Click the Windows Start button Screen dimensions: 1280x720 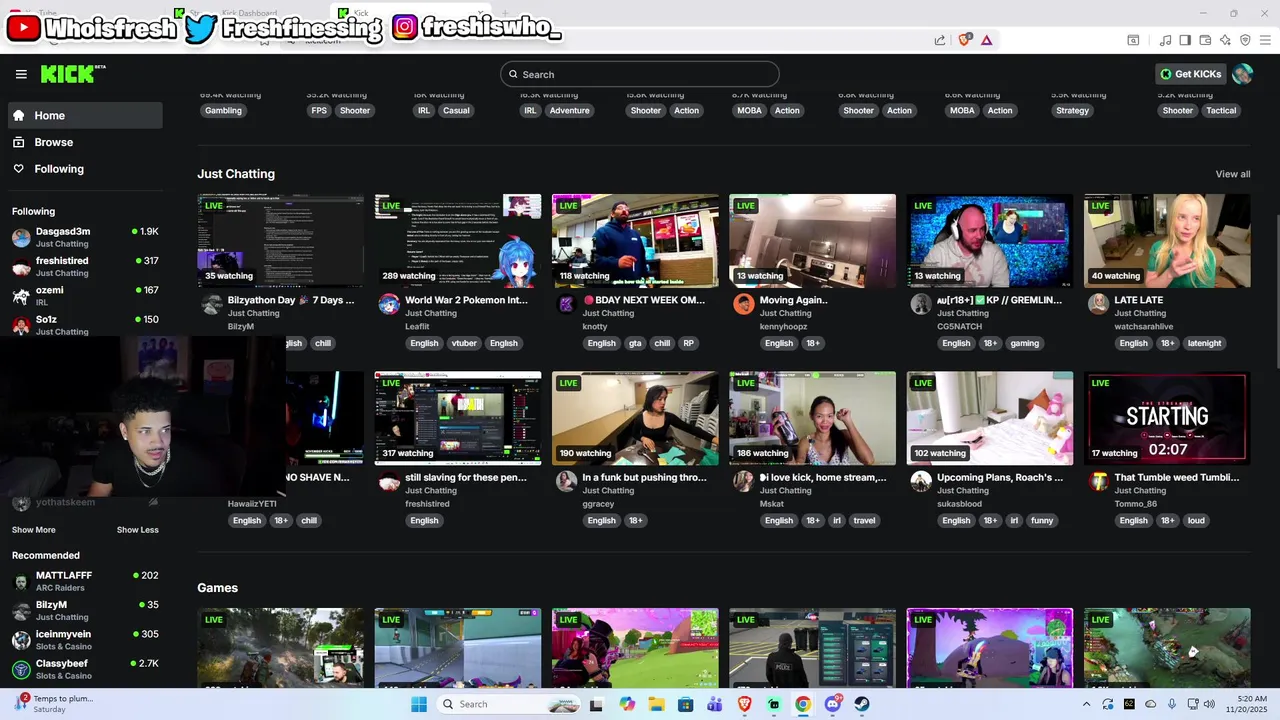419,704
